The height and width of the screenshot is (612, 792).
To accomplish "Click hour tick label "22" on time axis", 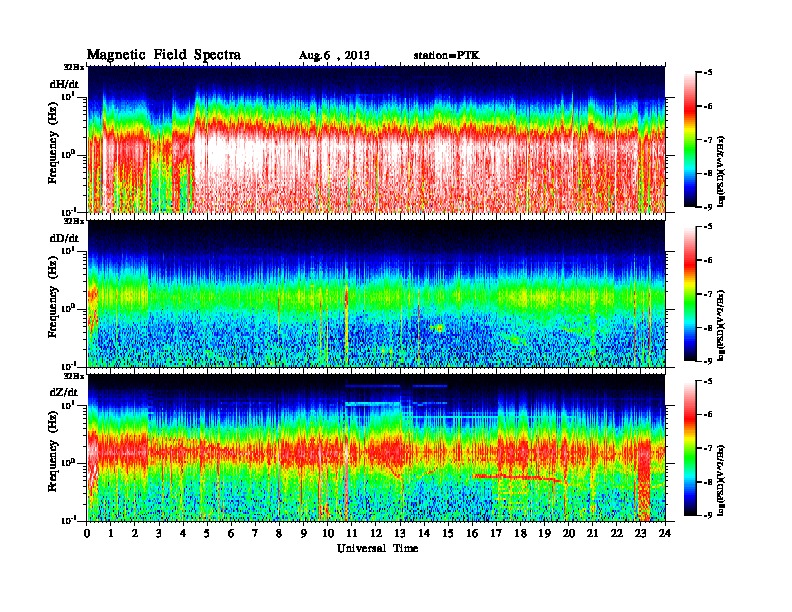I will click(616, 533).
